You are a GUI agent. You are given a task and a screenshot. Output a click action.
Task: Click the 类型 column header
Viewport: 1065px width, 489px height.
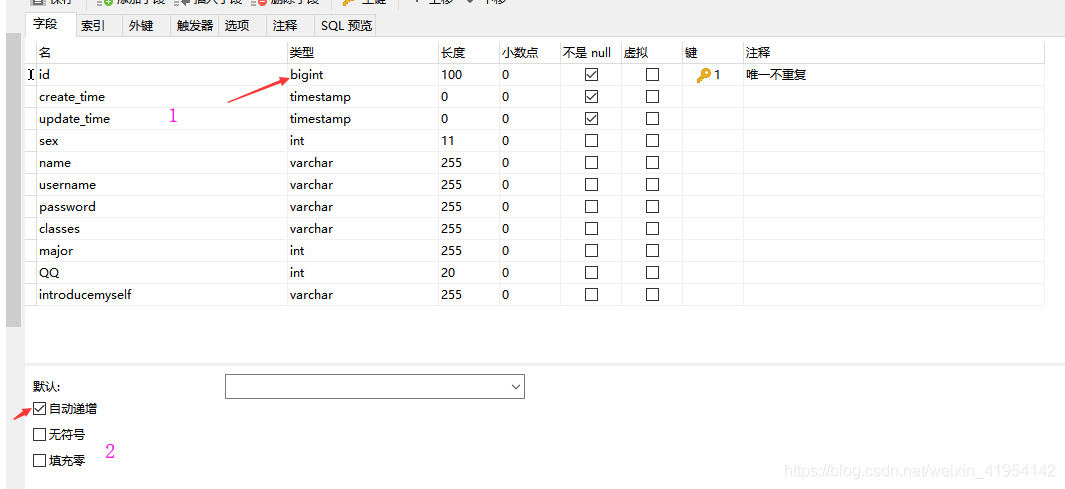[x=302, y=53]
